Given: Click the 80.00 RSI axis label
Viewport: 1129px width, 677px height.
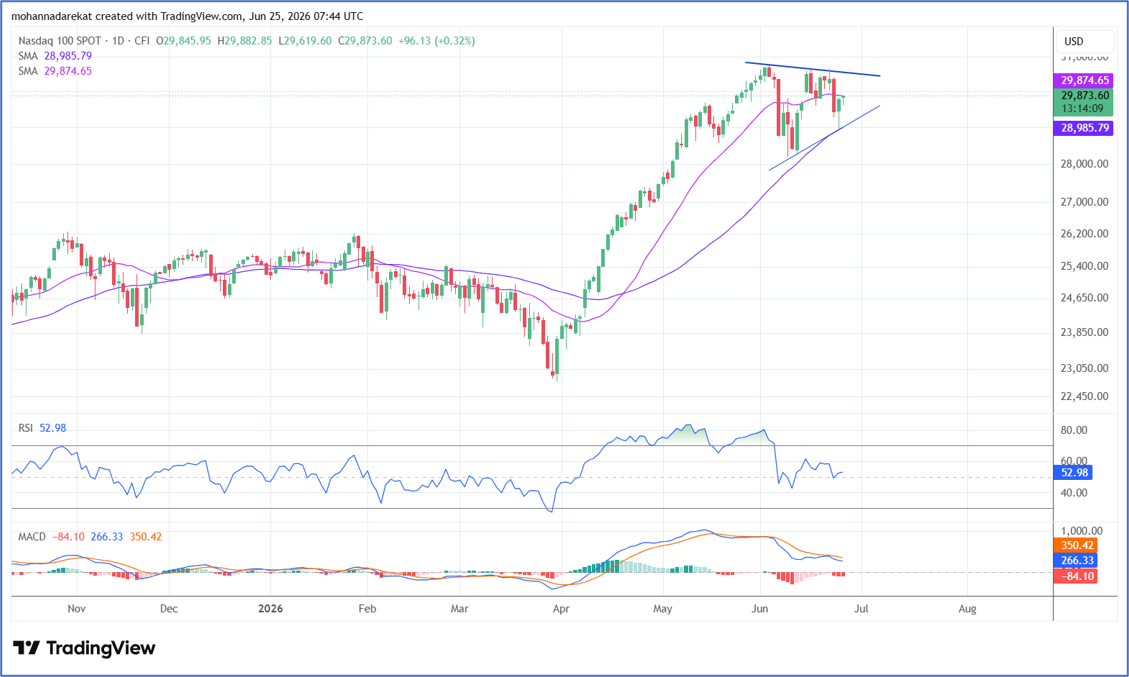Looking at the screenshot, I should pos(1074,431).
